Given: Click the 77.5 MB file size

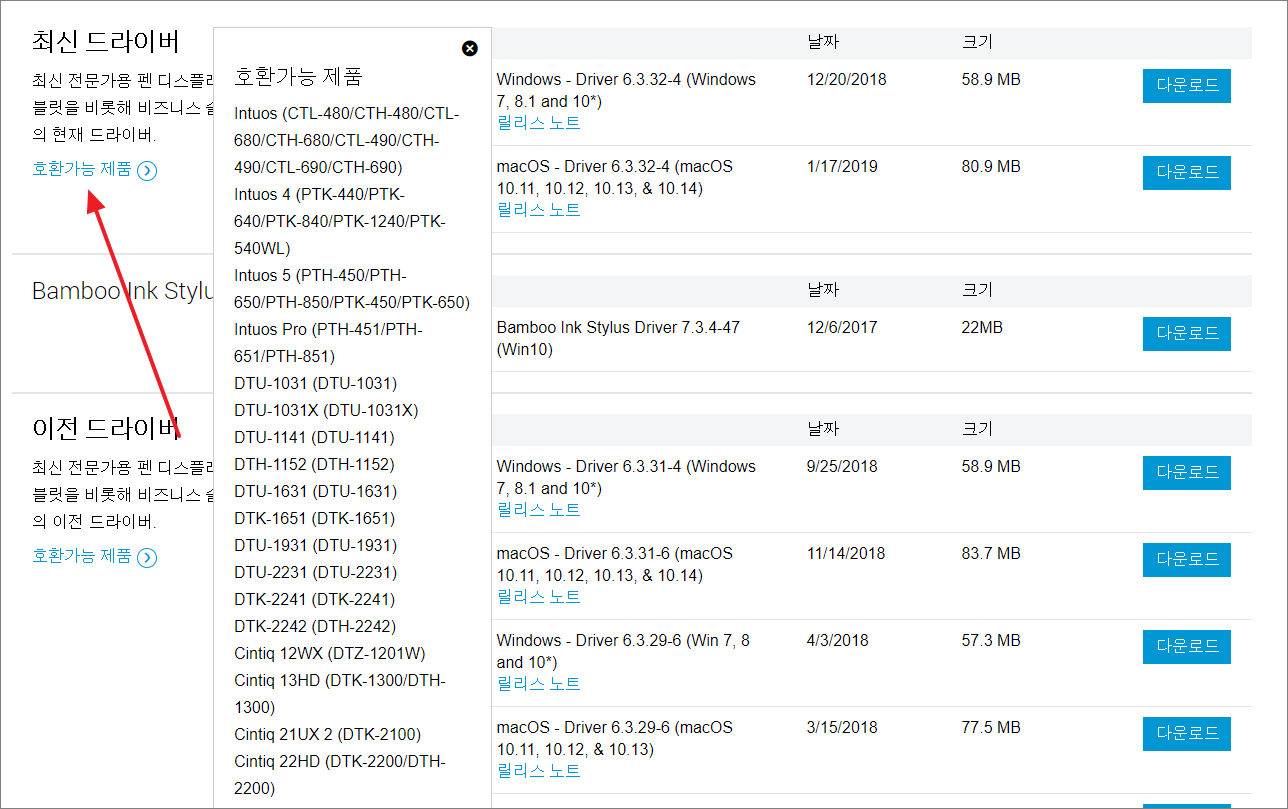Looking at the screenshot, I should point(991,728).
